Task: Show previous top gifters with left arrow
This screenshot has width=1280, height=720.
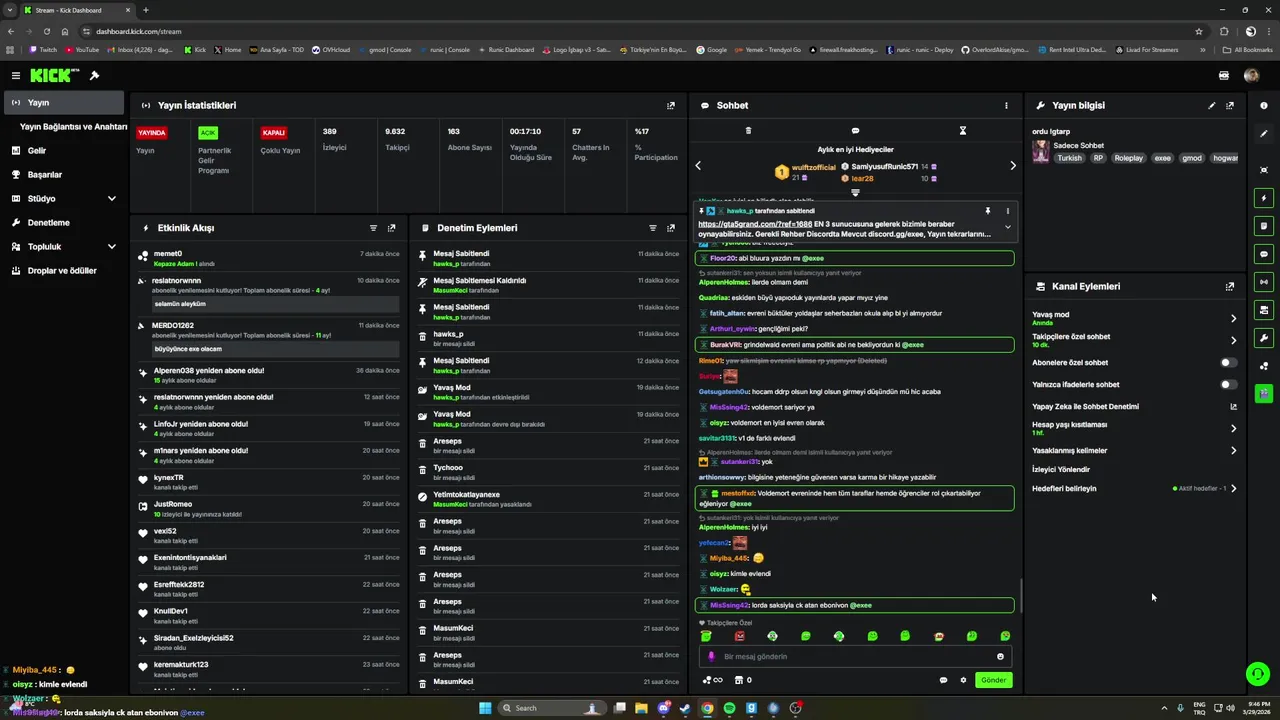Action: 698,166
